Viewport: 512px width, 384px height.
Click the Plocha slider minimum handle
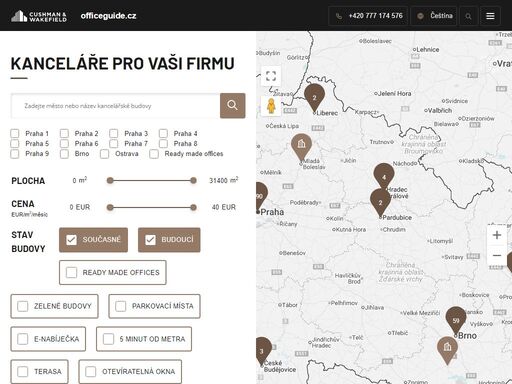tap(110, 181)
